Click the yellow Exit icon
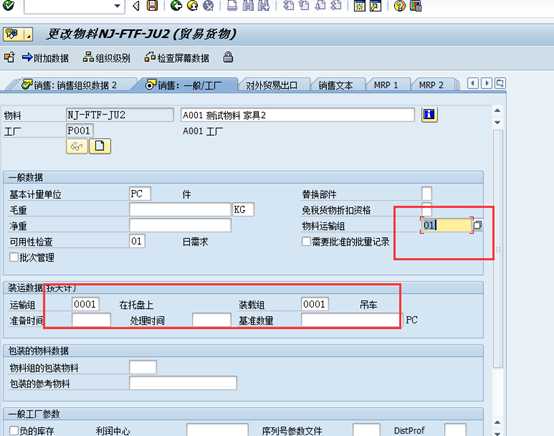This screenshot has height=436, width=554. [192, 5]
